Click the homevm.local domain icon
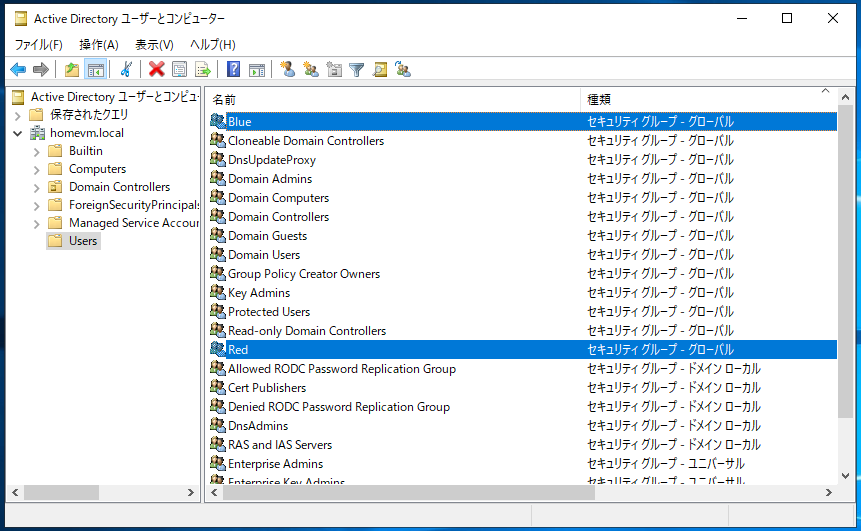 pyautogui.click(x=37, y=133)
